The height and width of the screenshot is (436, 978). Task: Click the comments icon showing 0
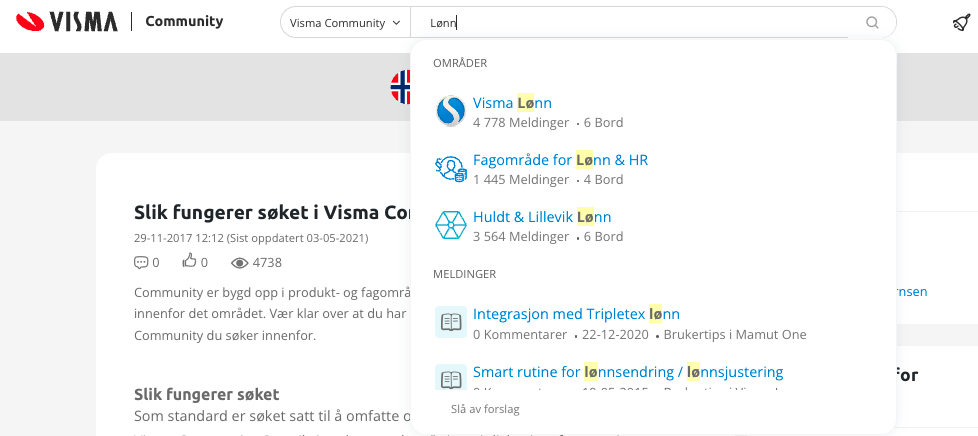tap(140, 263)
